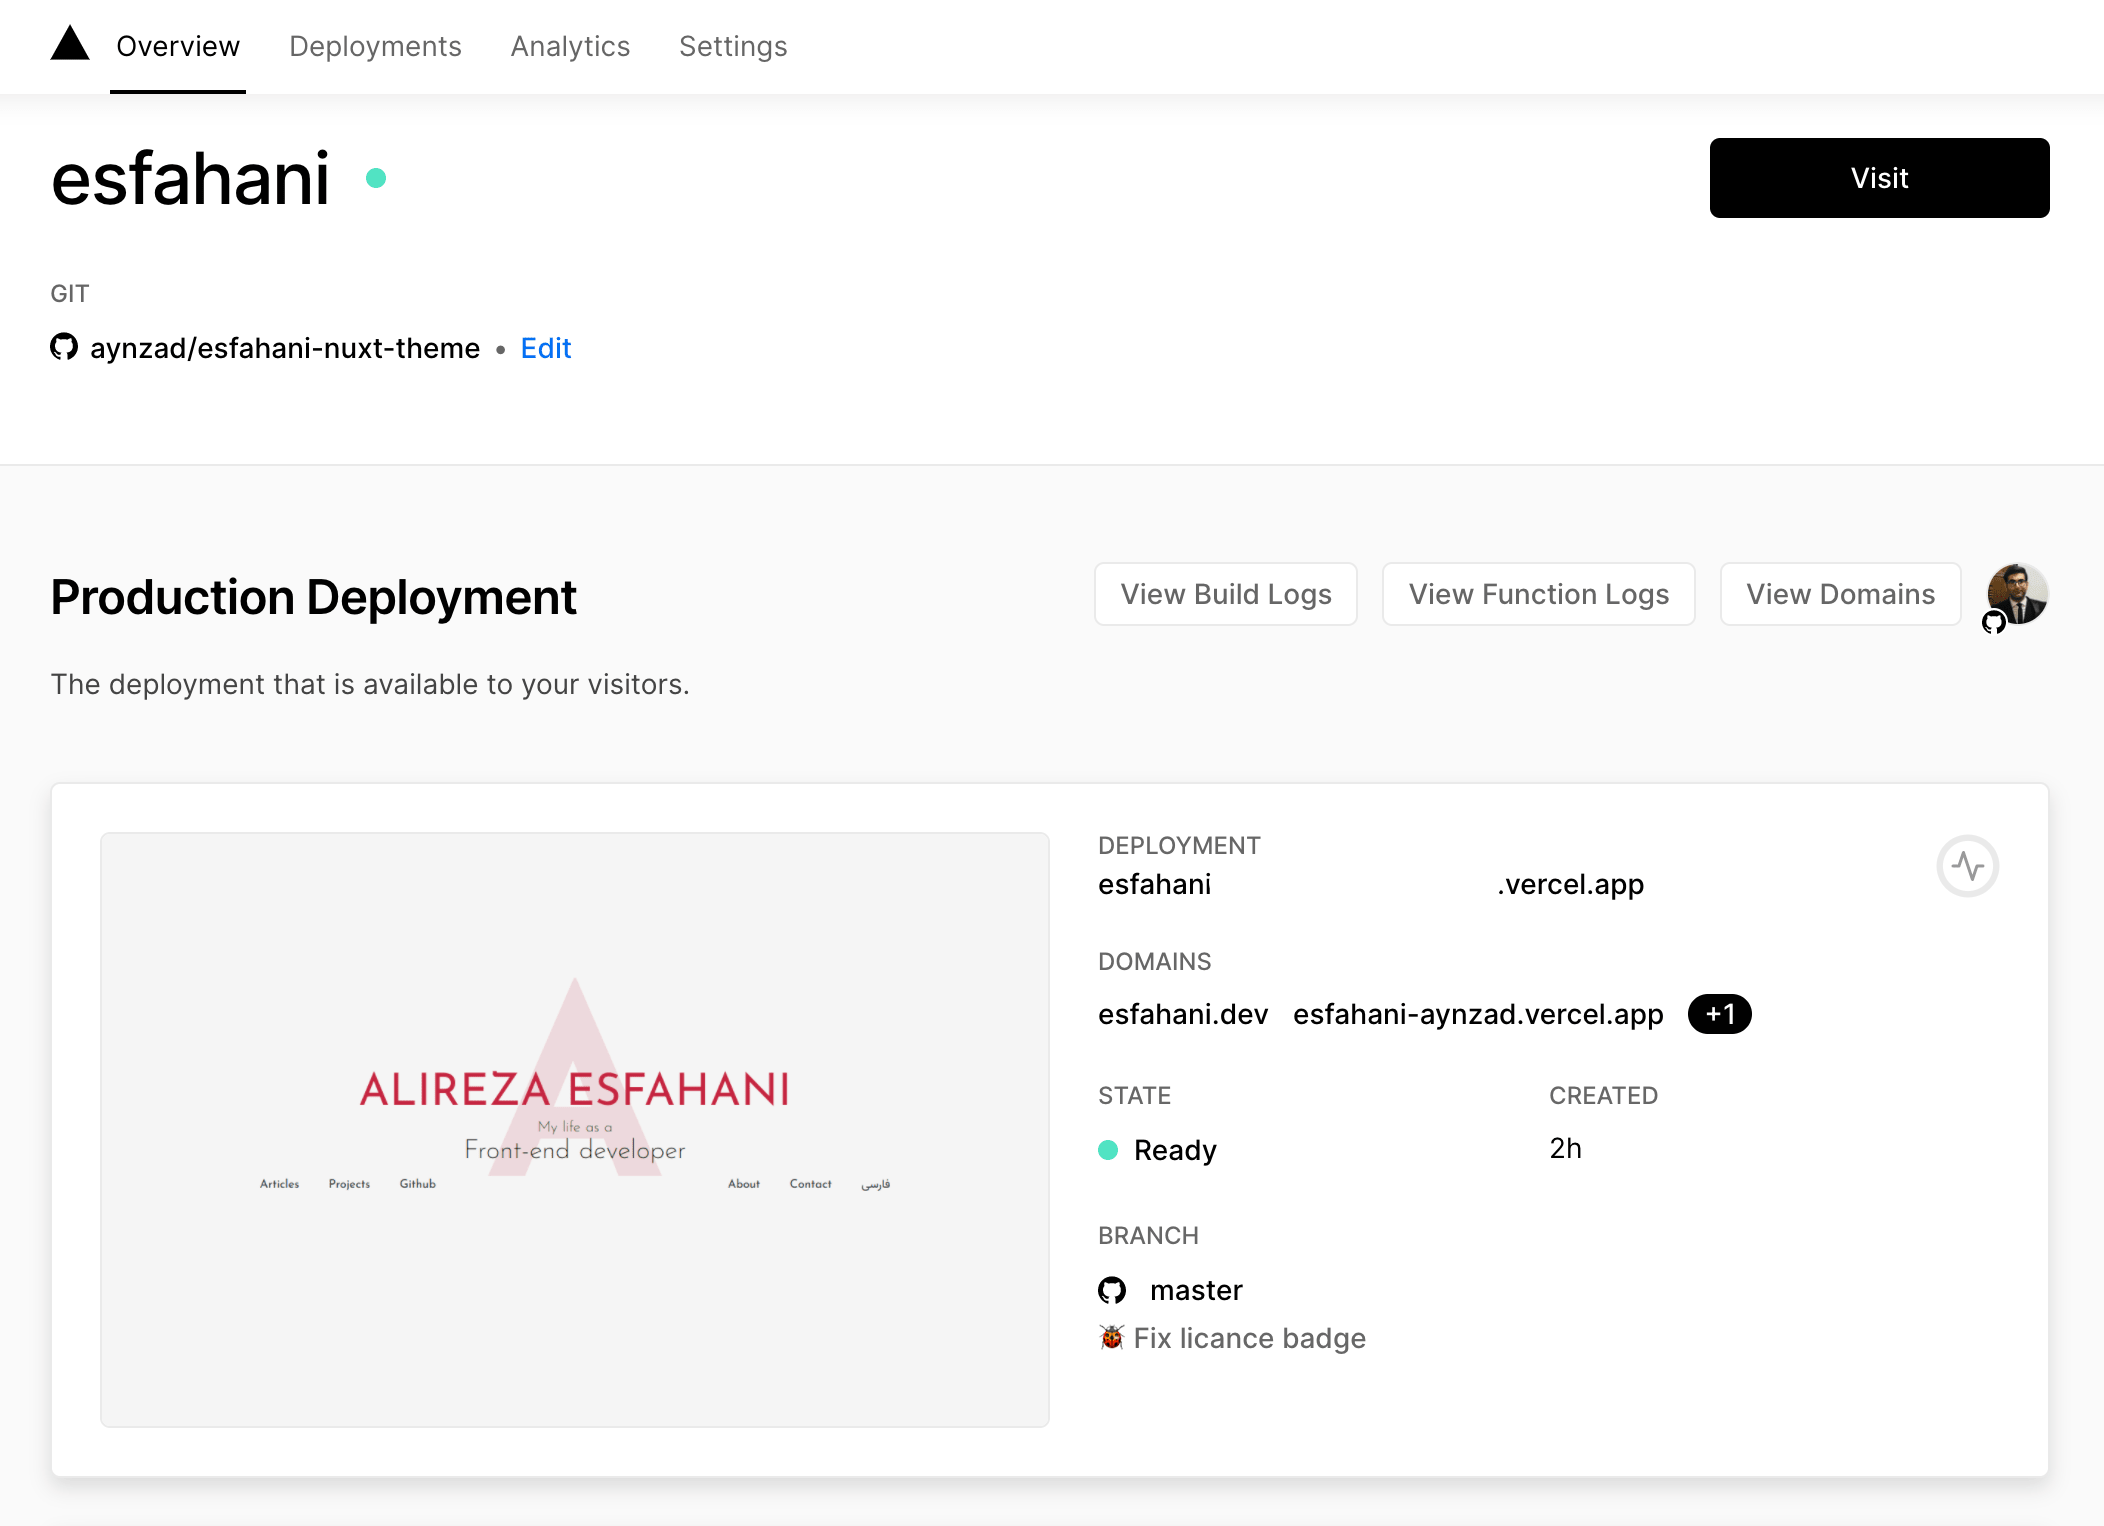Viewport: 2104px width, 1526px height.
Task: Click the GitHub branch icon next to master
Action: tap(1112, 1289)
